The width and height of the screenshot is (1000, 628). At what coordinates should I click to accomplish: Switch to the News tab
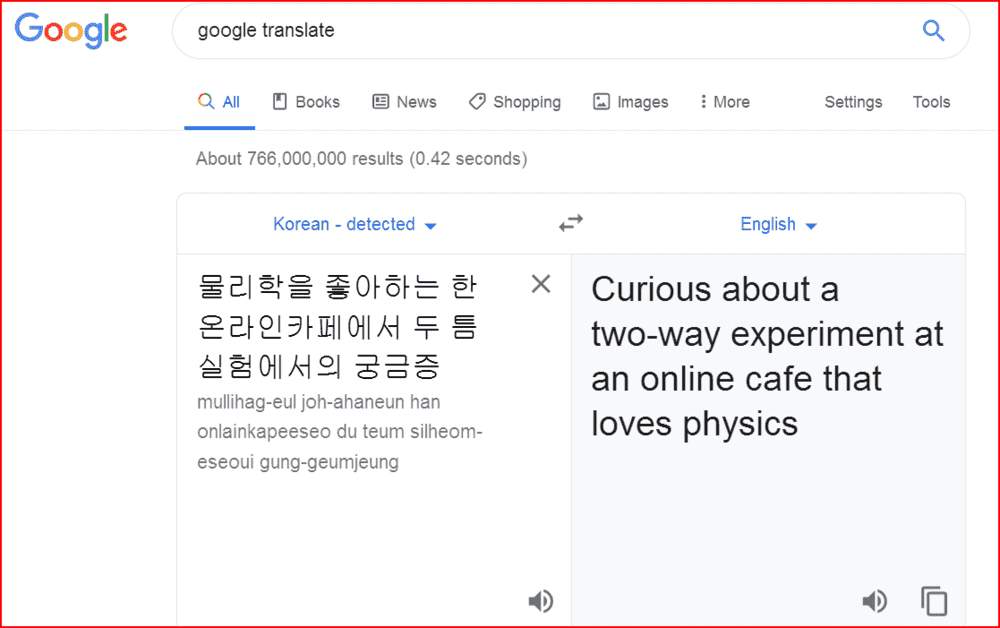pos(404,102)
